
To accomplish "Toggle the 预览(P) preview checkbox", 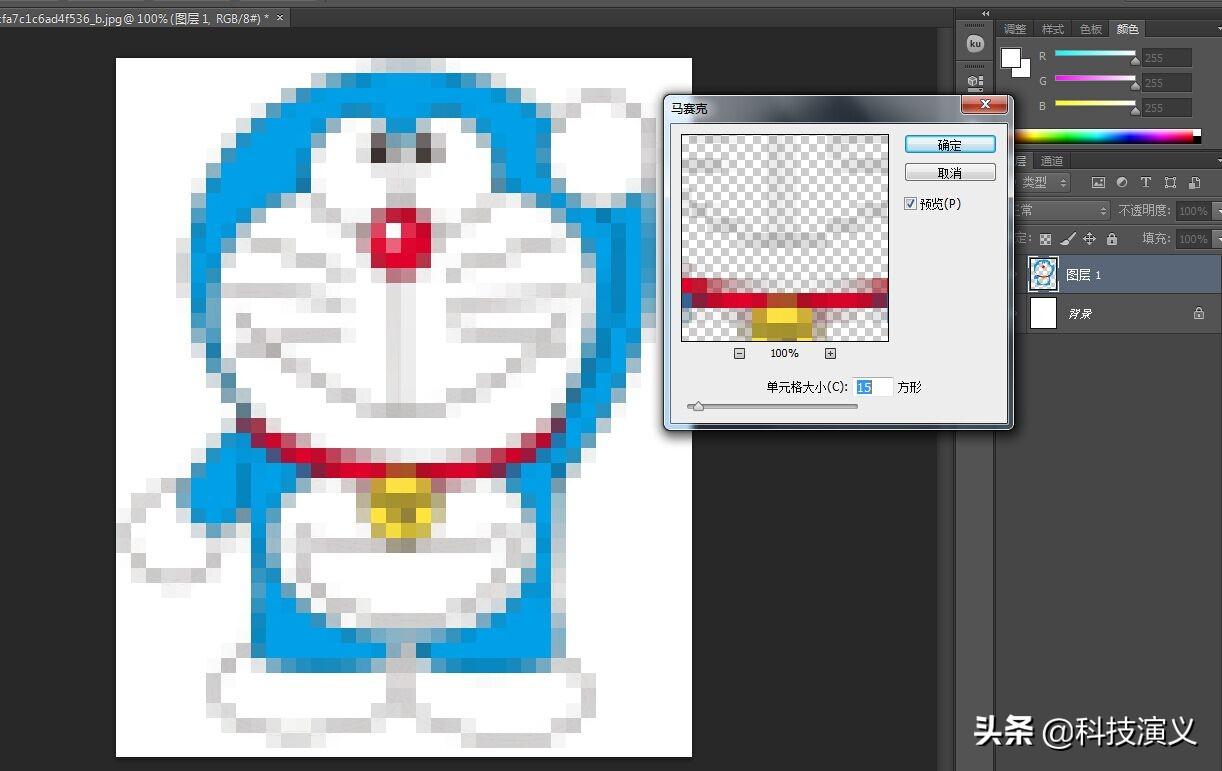I will [910, 203].
